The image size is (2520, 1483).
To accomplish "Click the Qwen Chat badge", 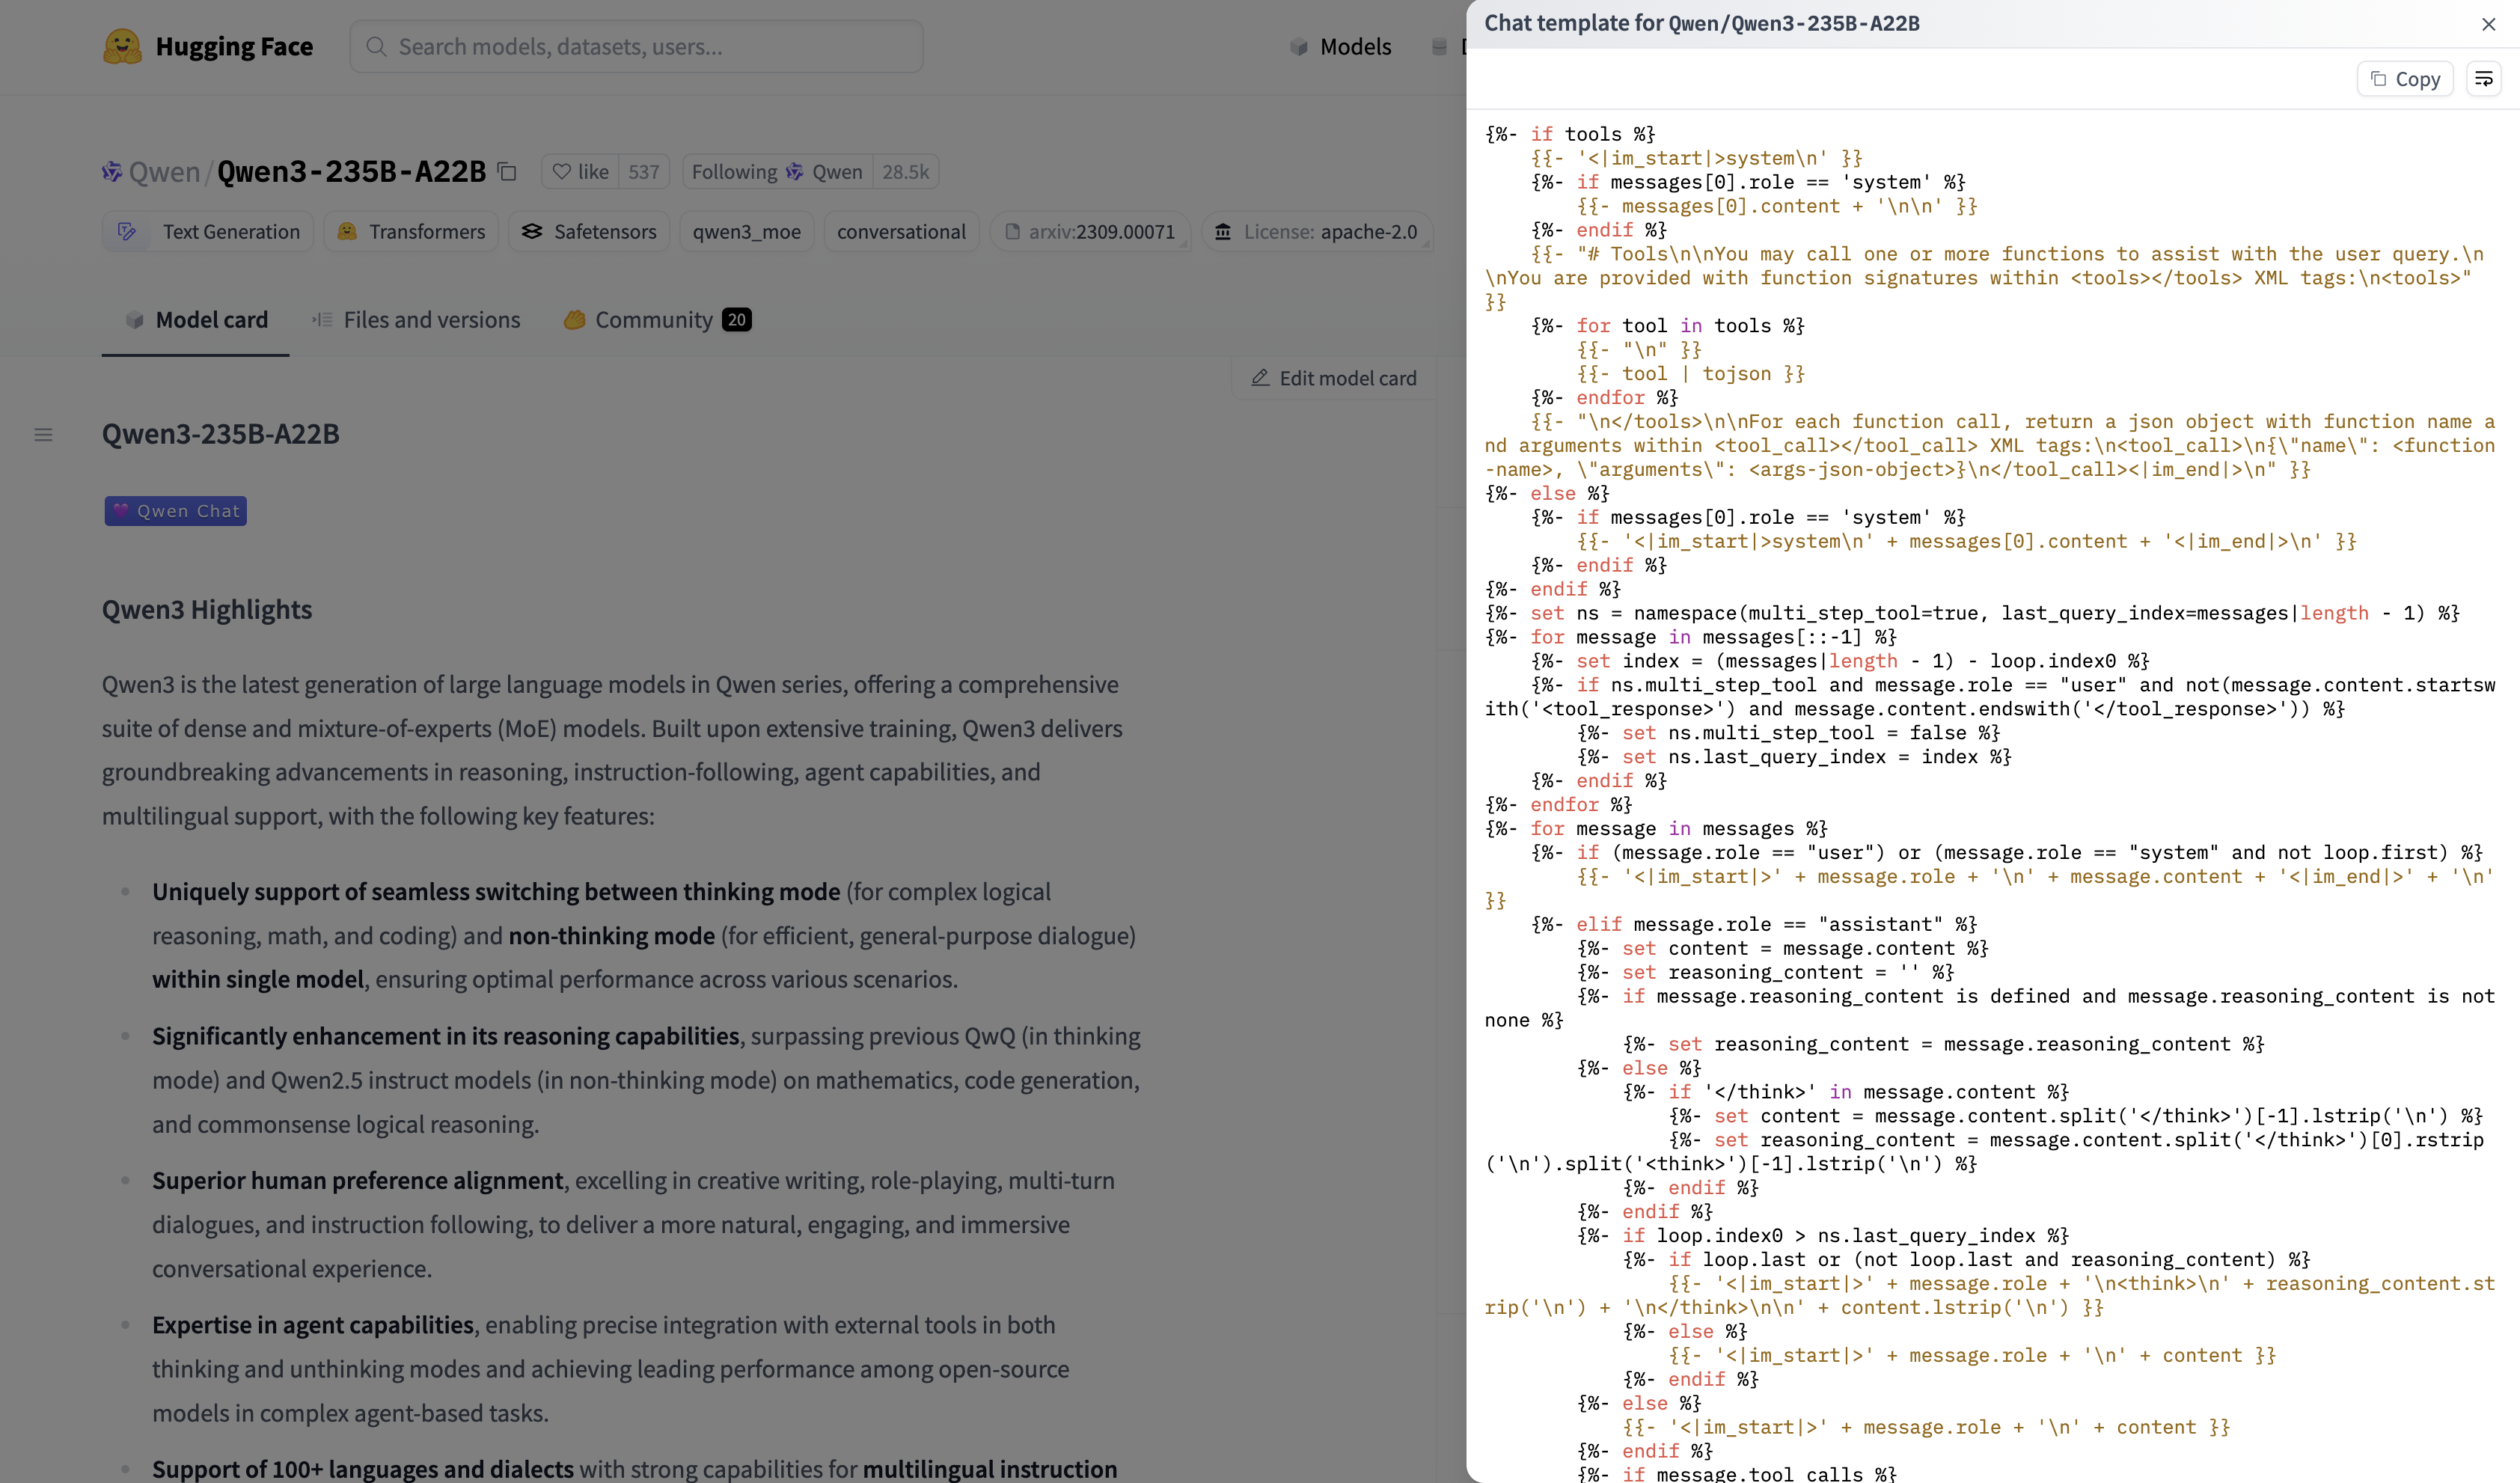I will coord(176,511).
